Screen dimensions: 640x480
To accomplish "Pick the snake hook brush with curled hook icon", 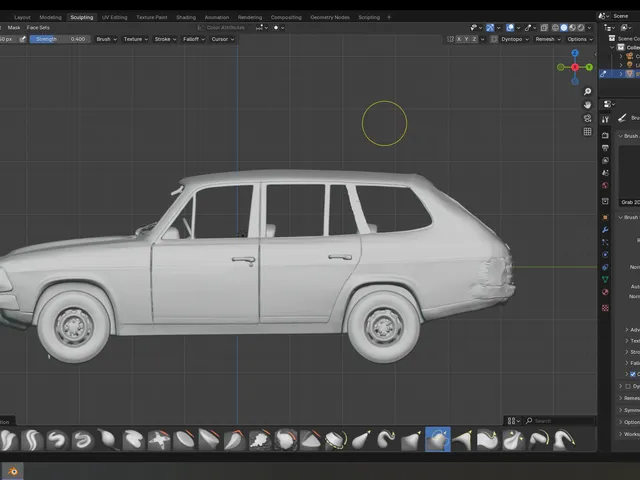I will point(386,440).
